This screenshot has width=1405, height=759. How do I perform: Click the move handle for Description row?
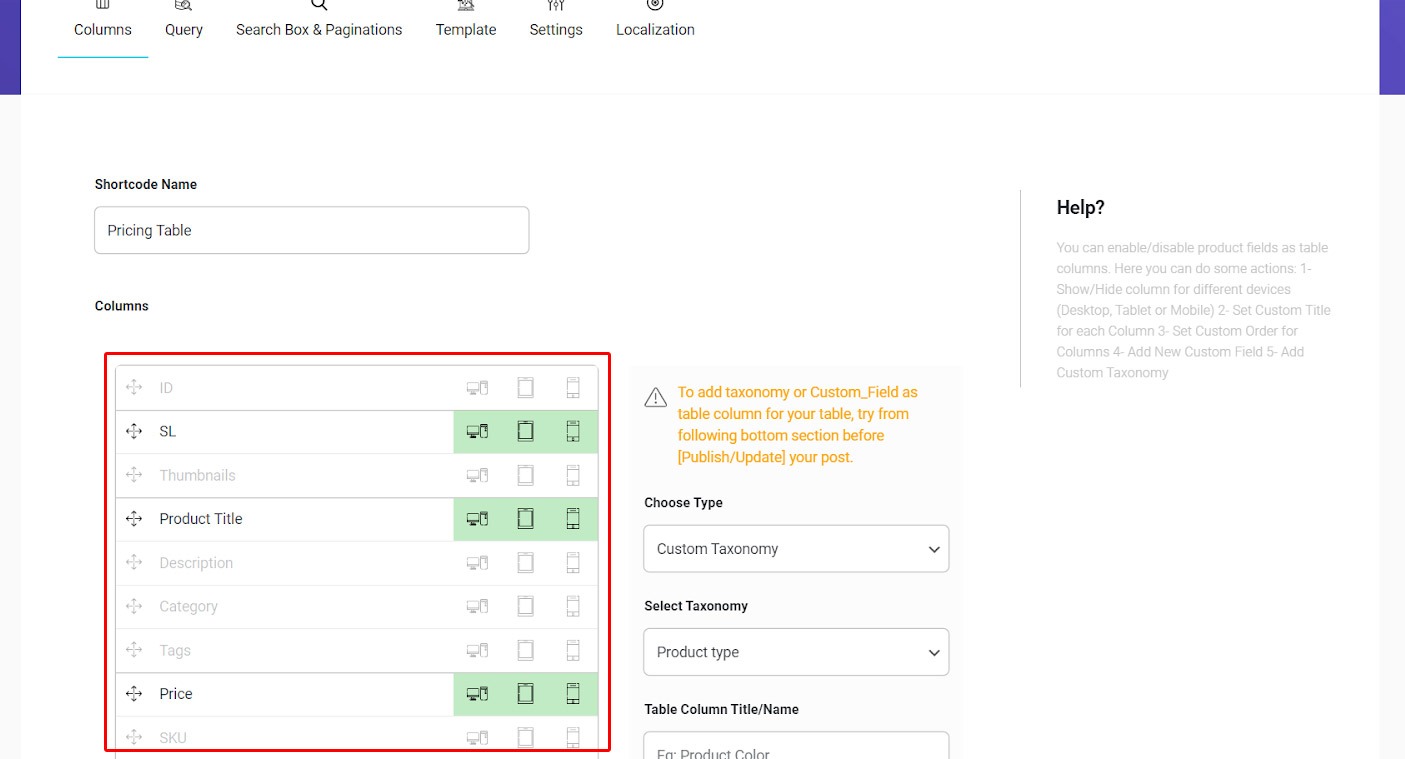click(x=134, y=562)
